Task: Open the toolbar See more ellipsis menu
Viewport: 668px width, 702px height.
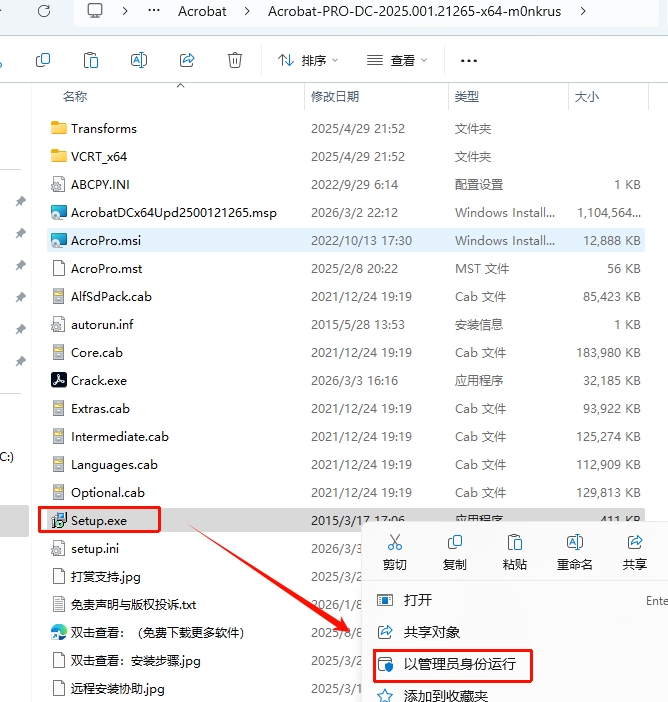Action: 469,60
